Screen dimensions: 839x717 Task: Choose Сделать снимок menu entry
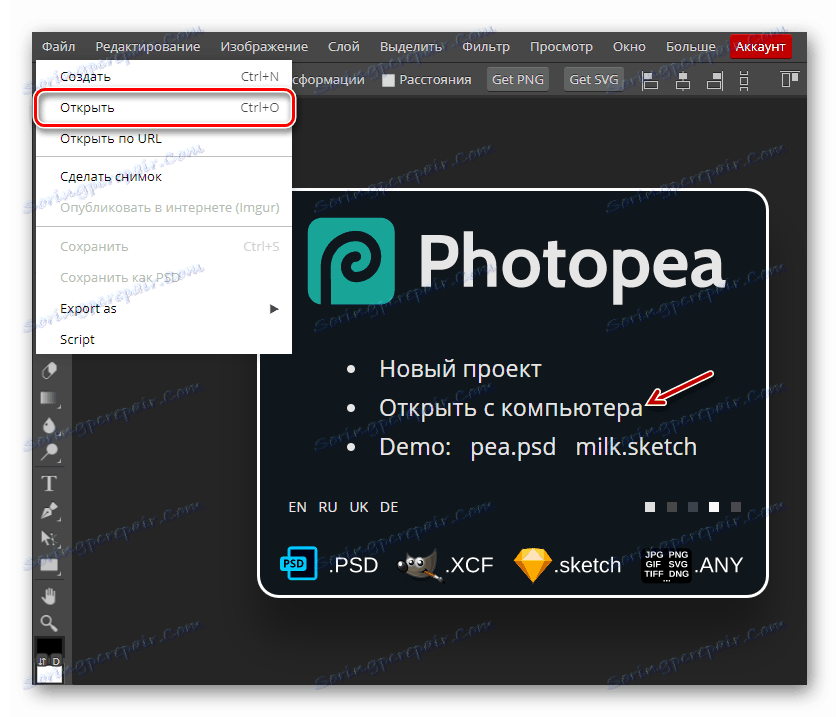pos(164,177)
